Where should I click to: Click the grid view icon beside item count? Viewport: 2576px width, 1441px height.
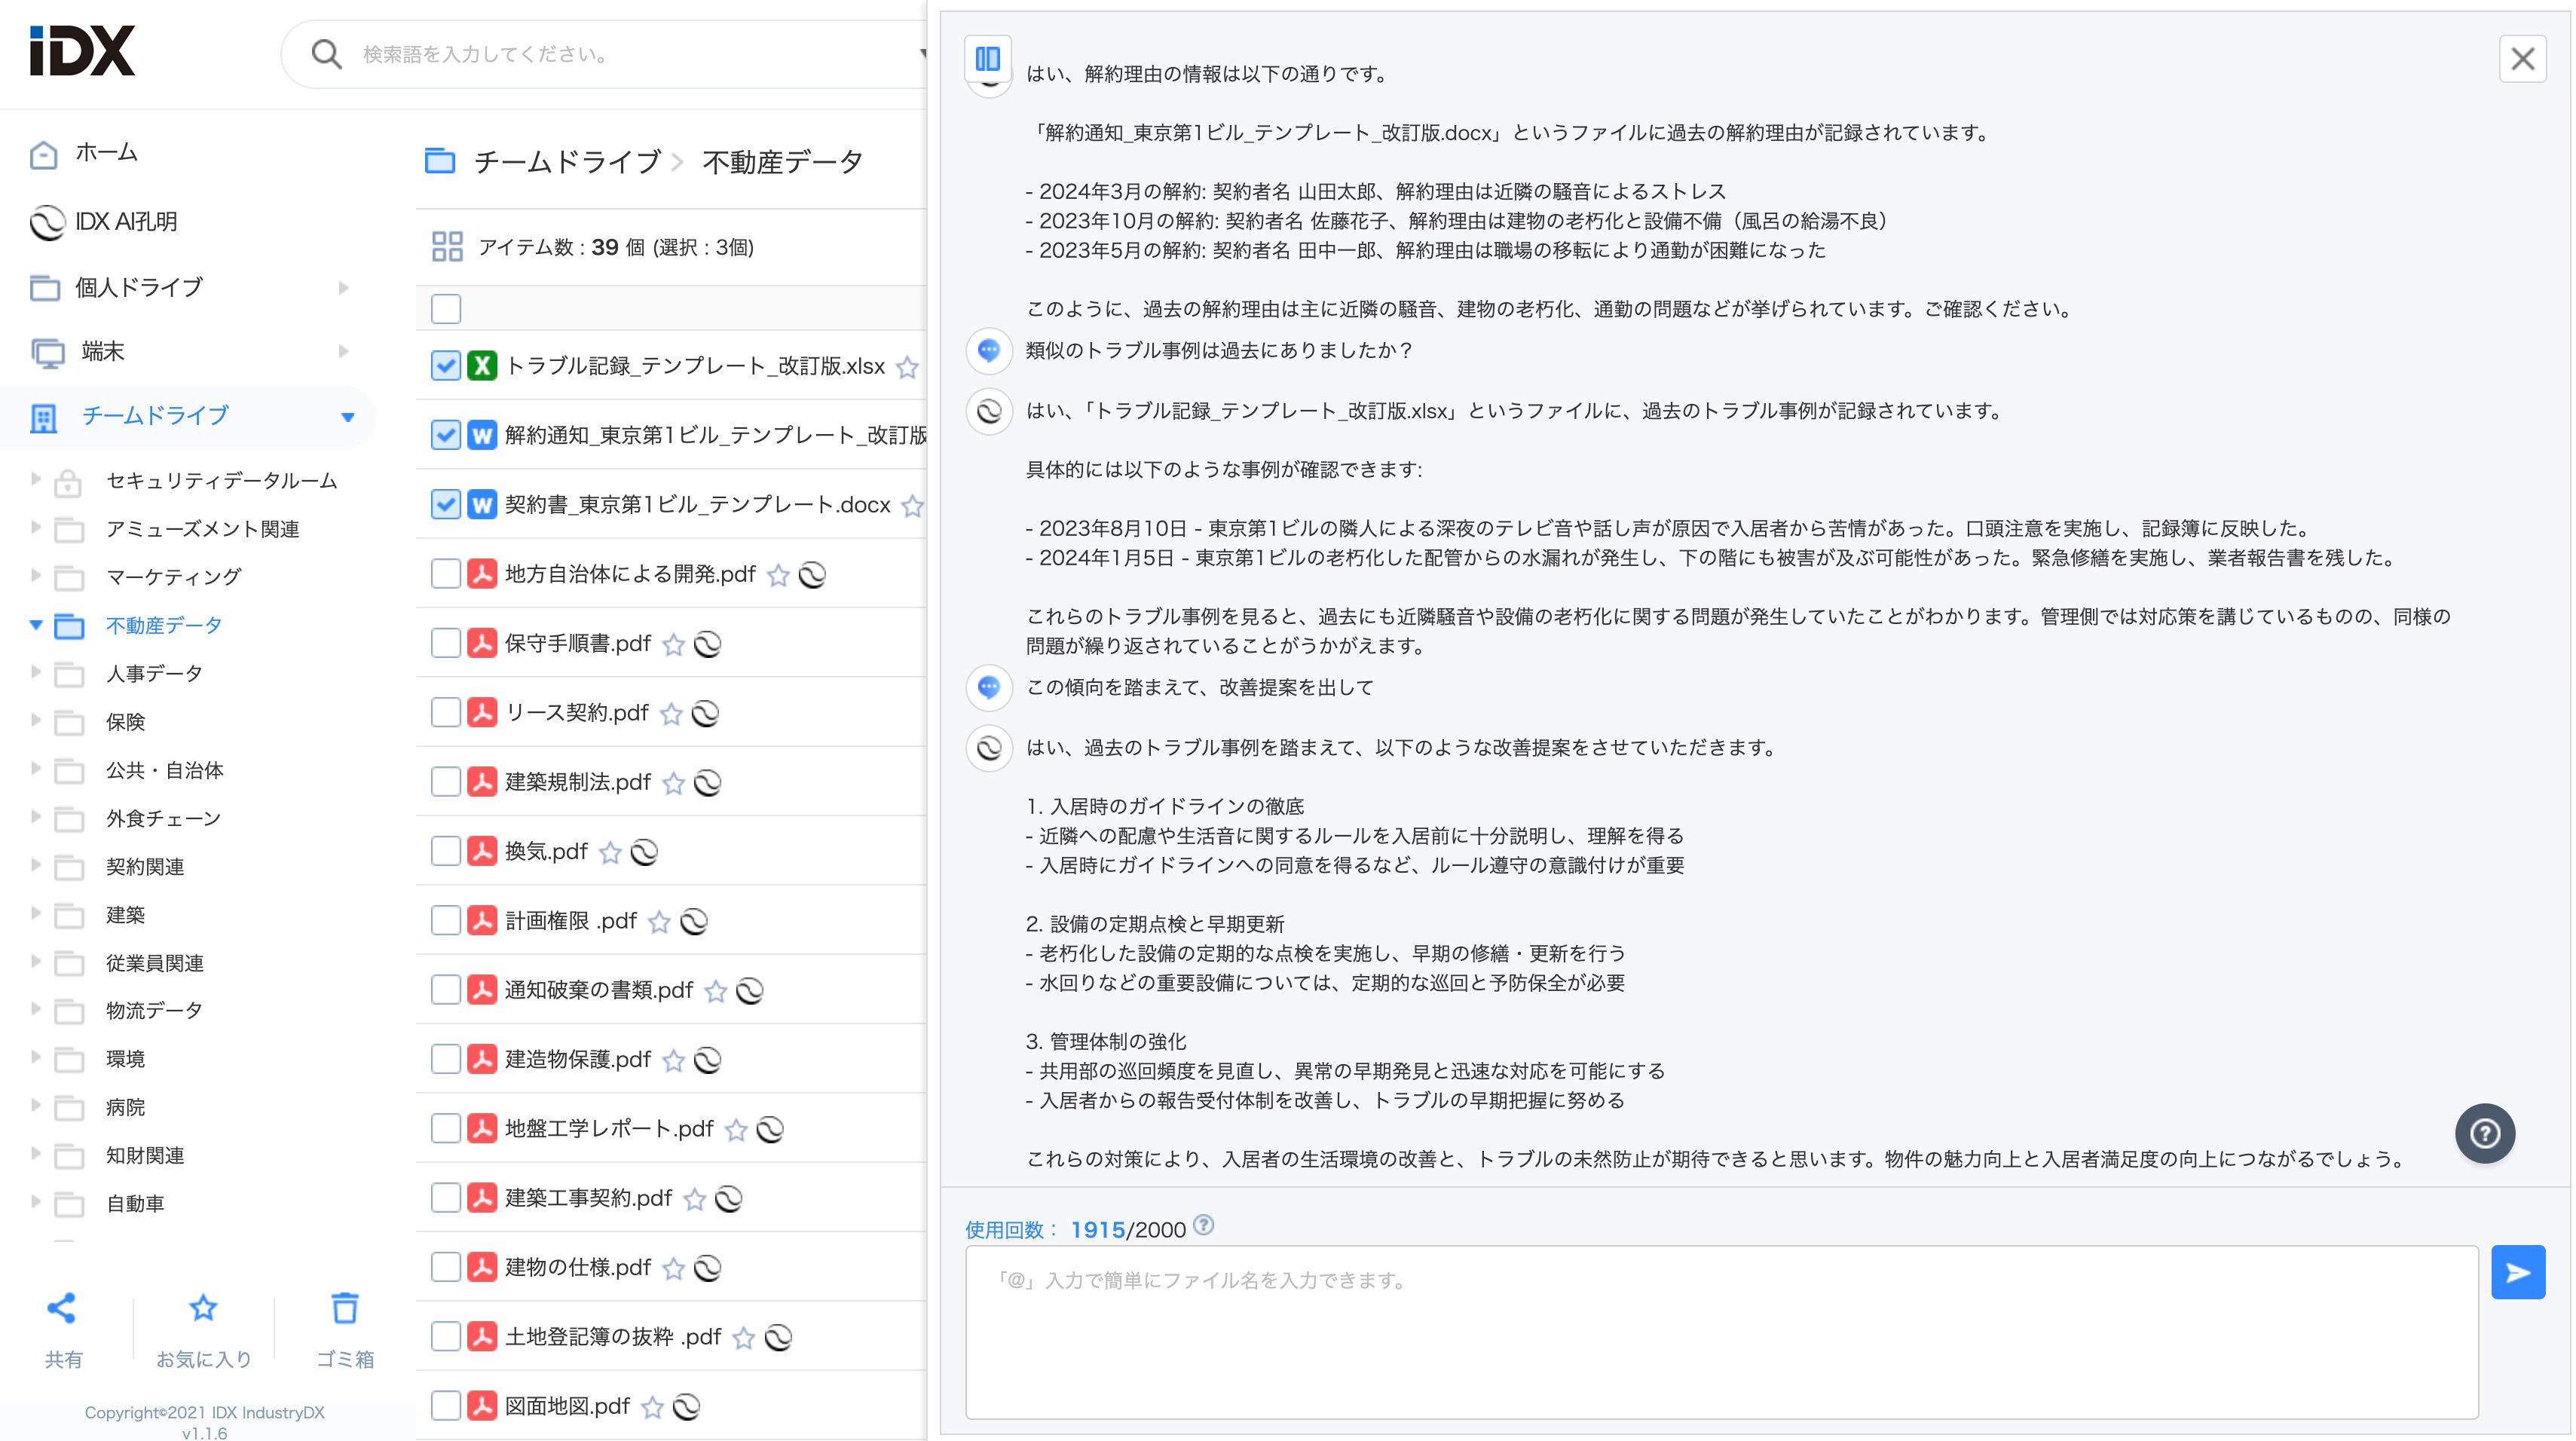point(446,247)
